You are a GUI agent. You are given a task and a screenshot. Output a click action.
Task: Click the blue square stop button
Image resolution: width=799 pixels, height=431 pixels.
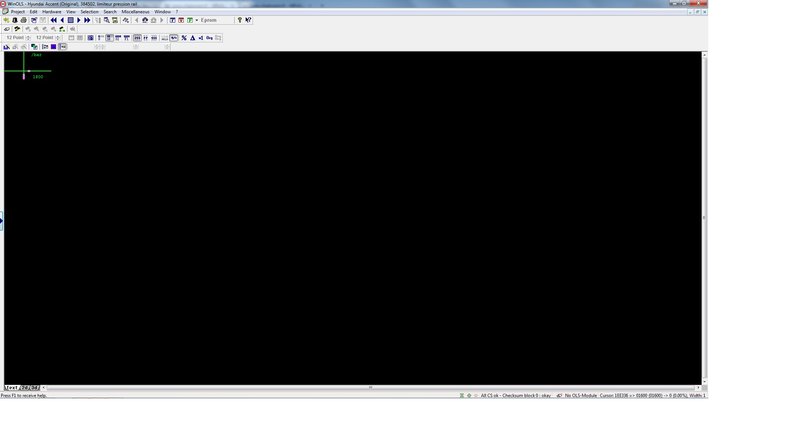click(x=71, y=20)
